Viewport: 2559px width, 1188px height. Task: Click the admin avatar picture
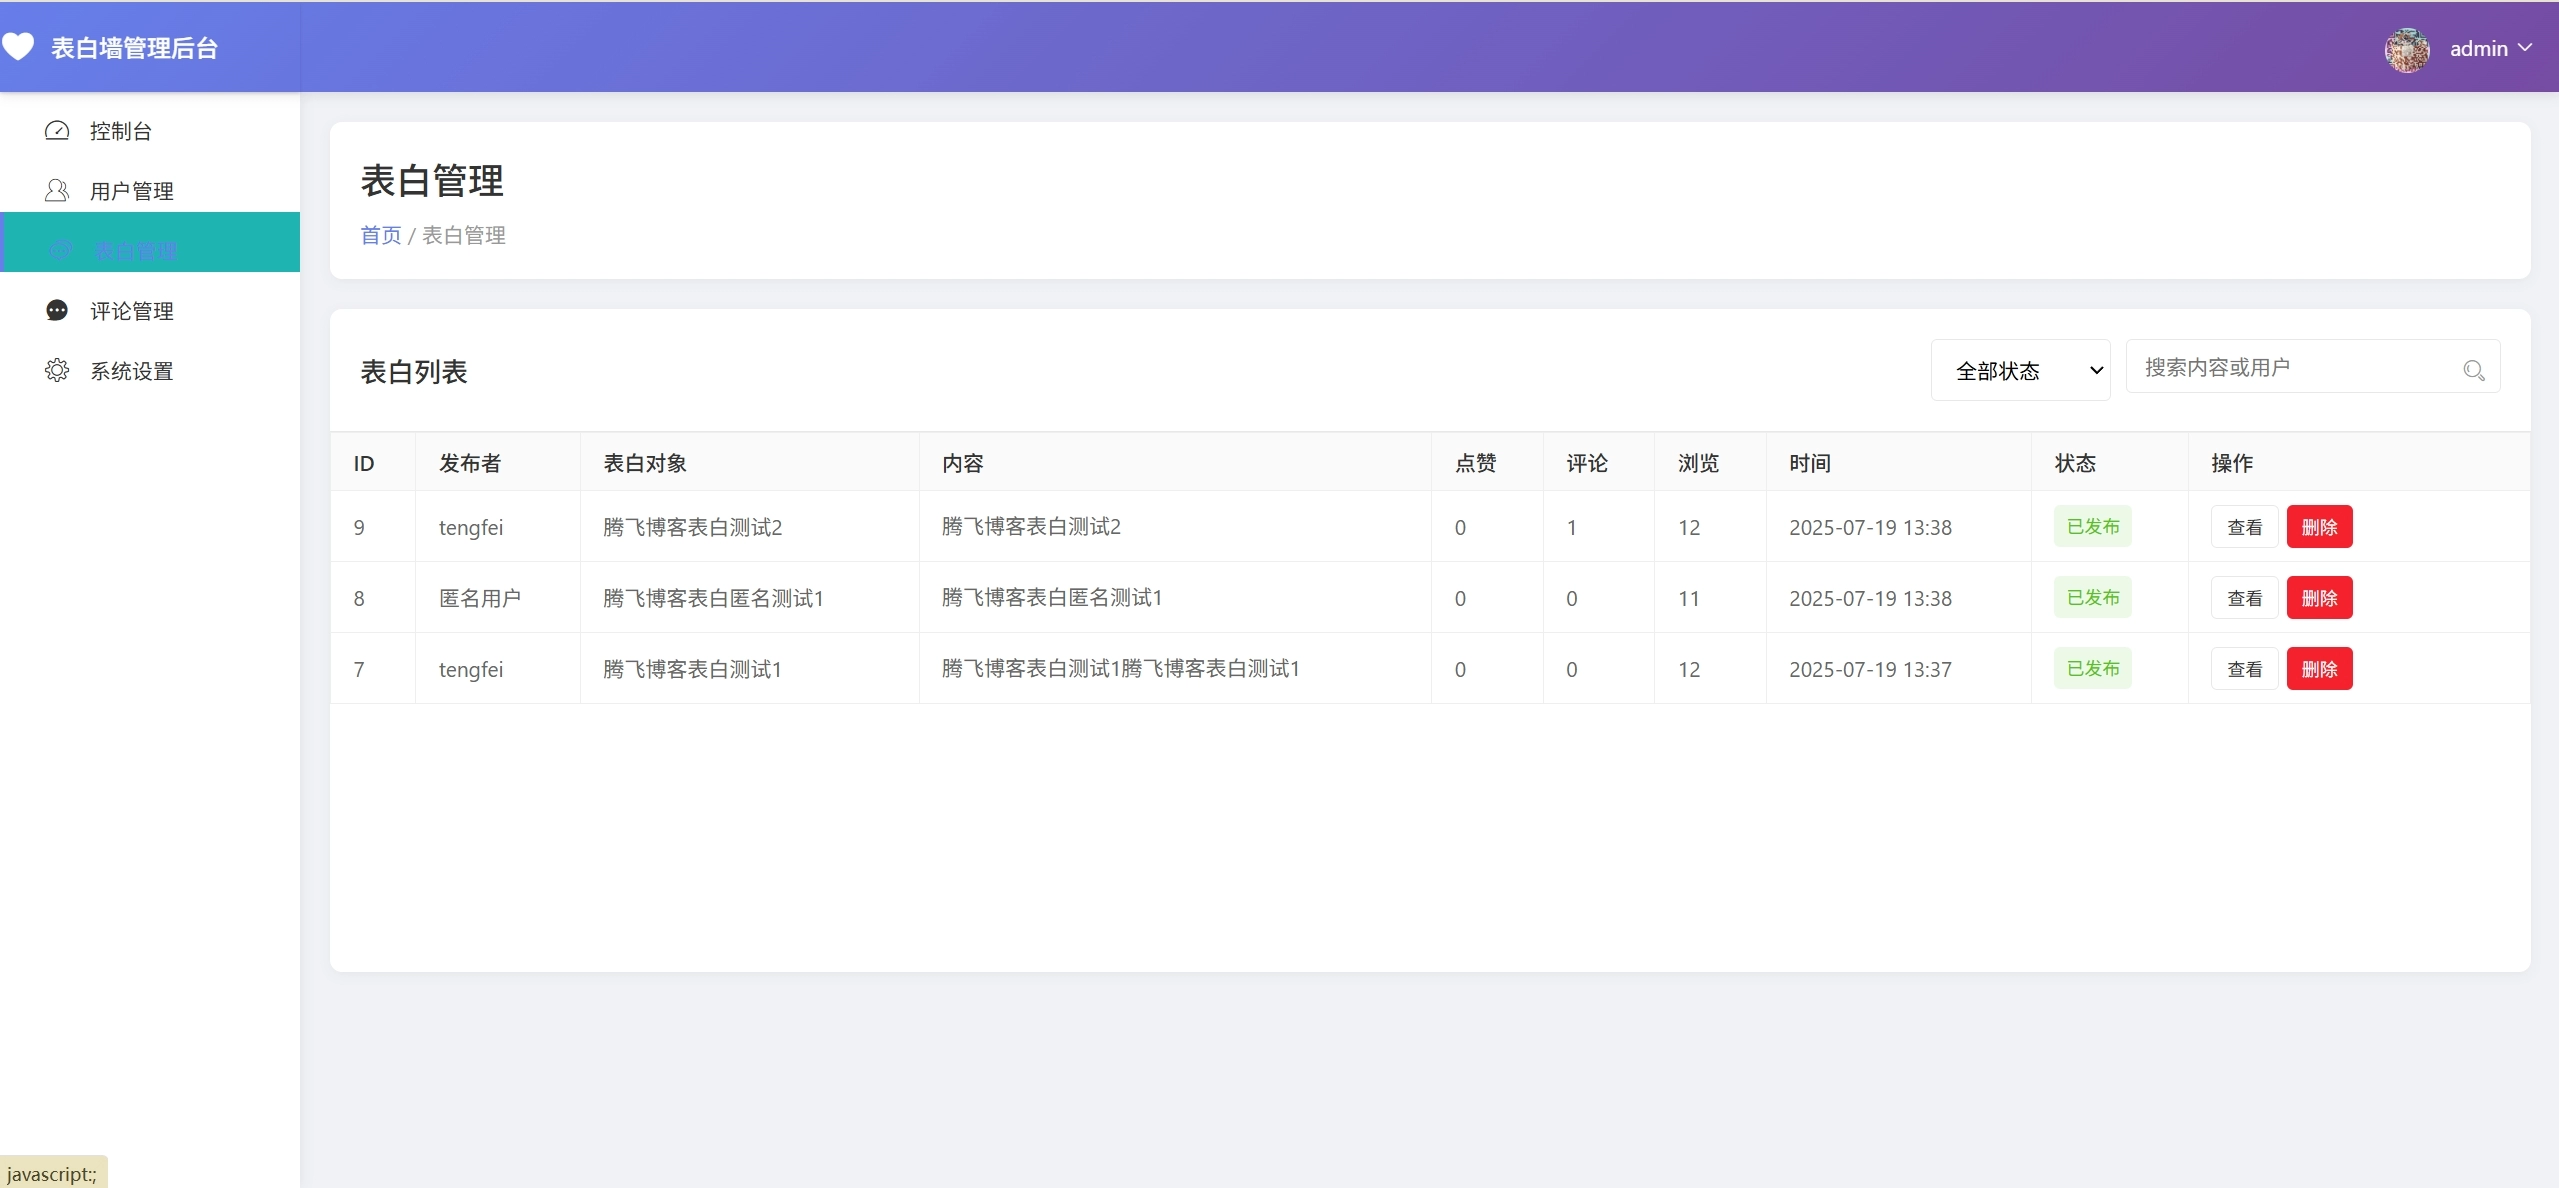2407,49
